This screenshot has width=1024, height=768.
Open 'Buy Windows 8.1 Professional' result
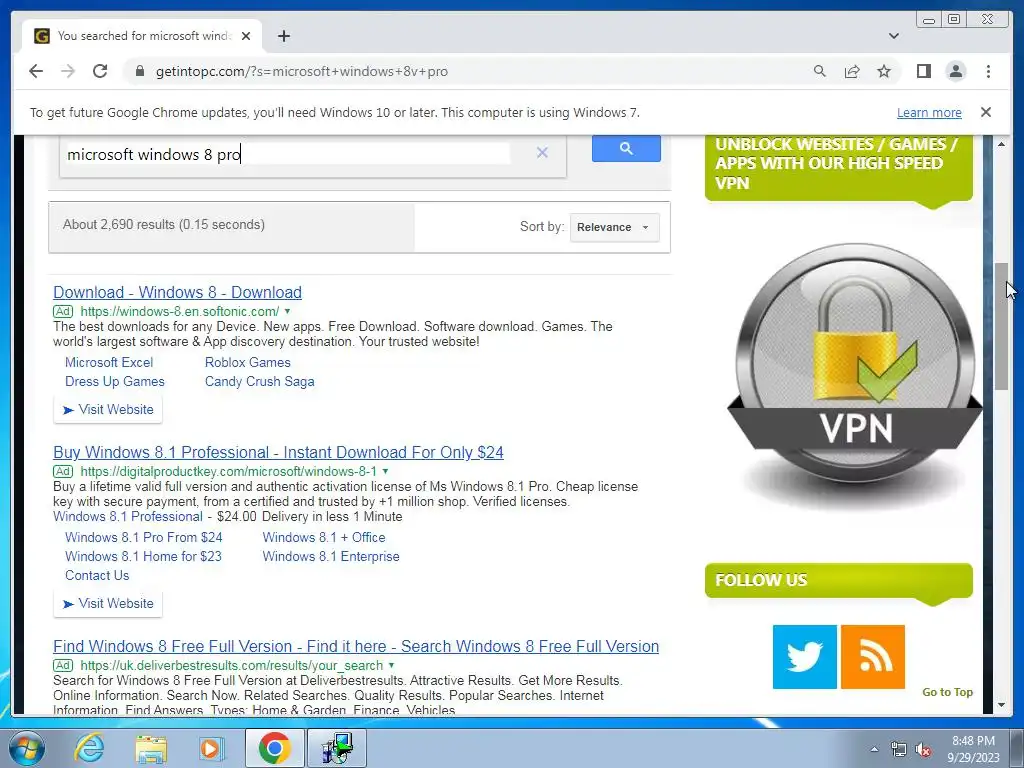278,452
